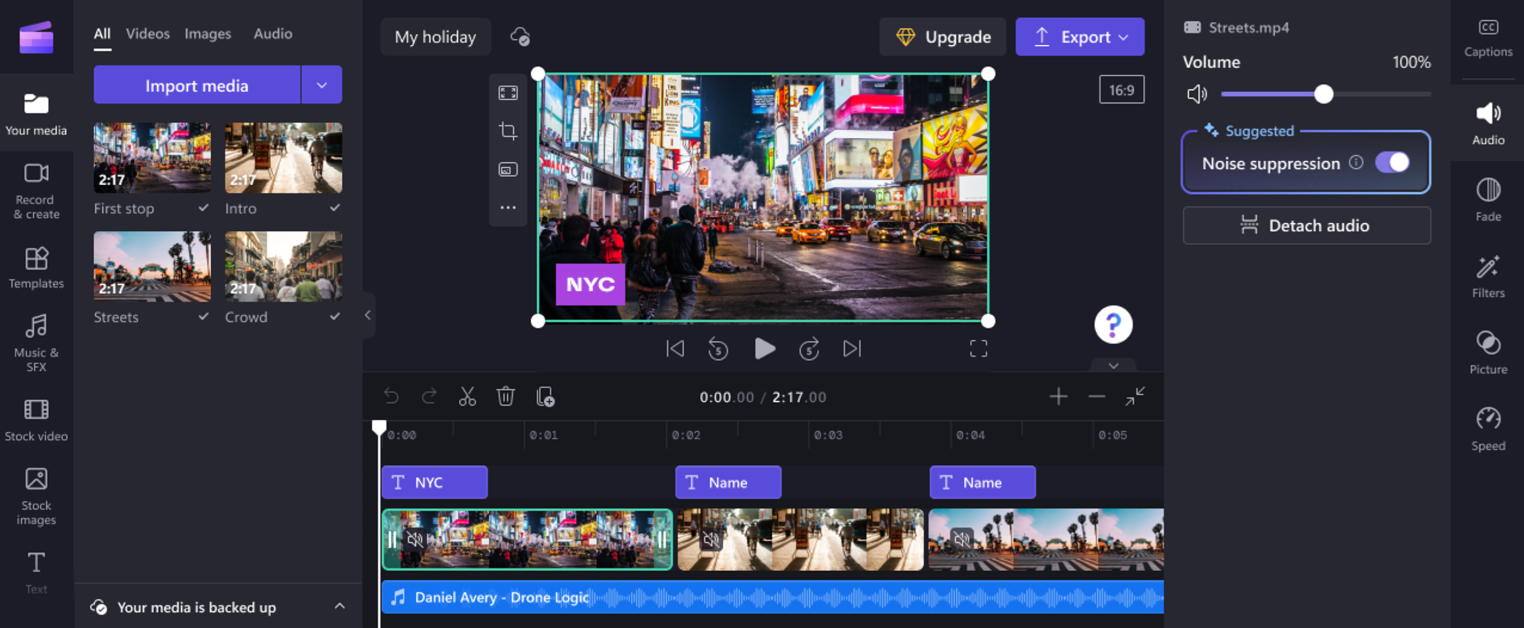Select the crop tool beside preview
This screenshot has height=628, width=1524.
pos(508,131)
